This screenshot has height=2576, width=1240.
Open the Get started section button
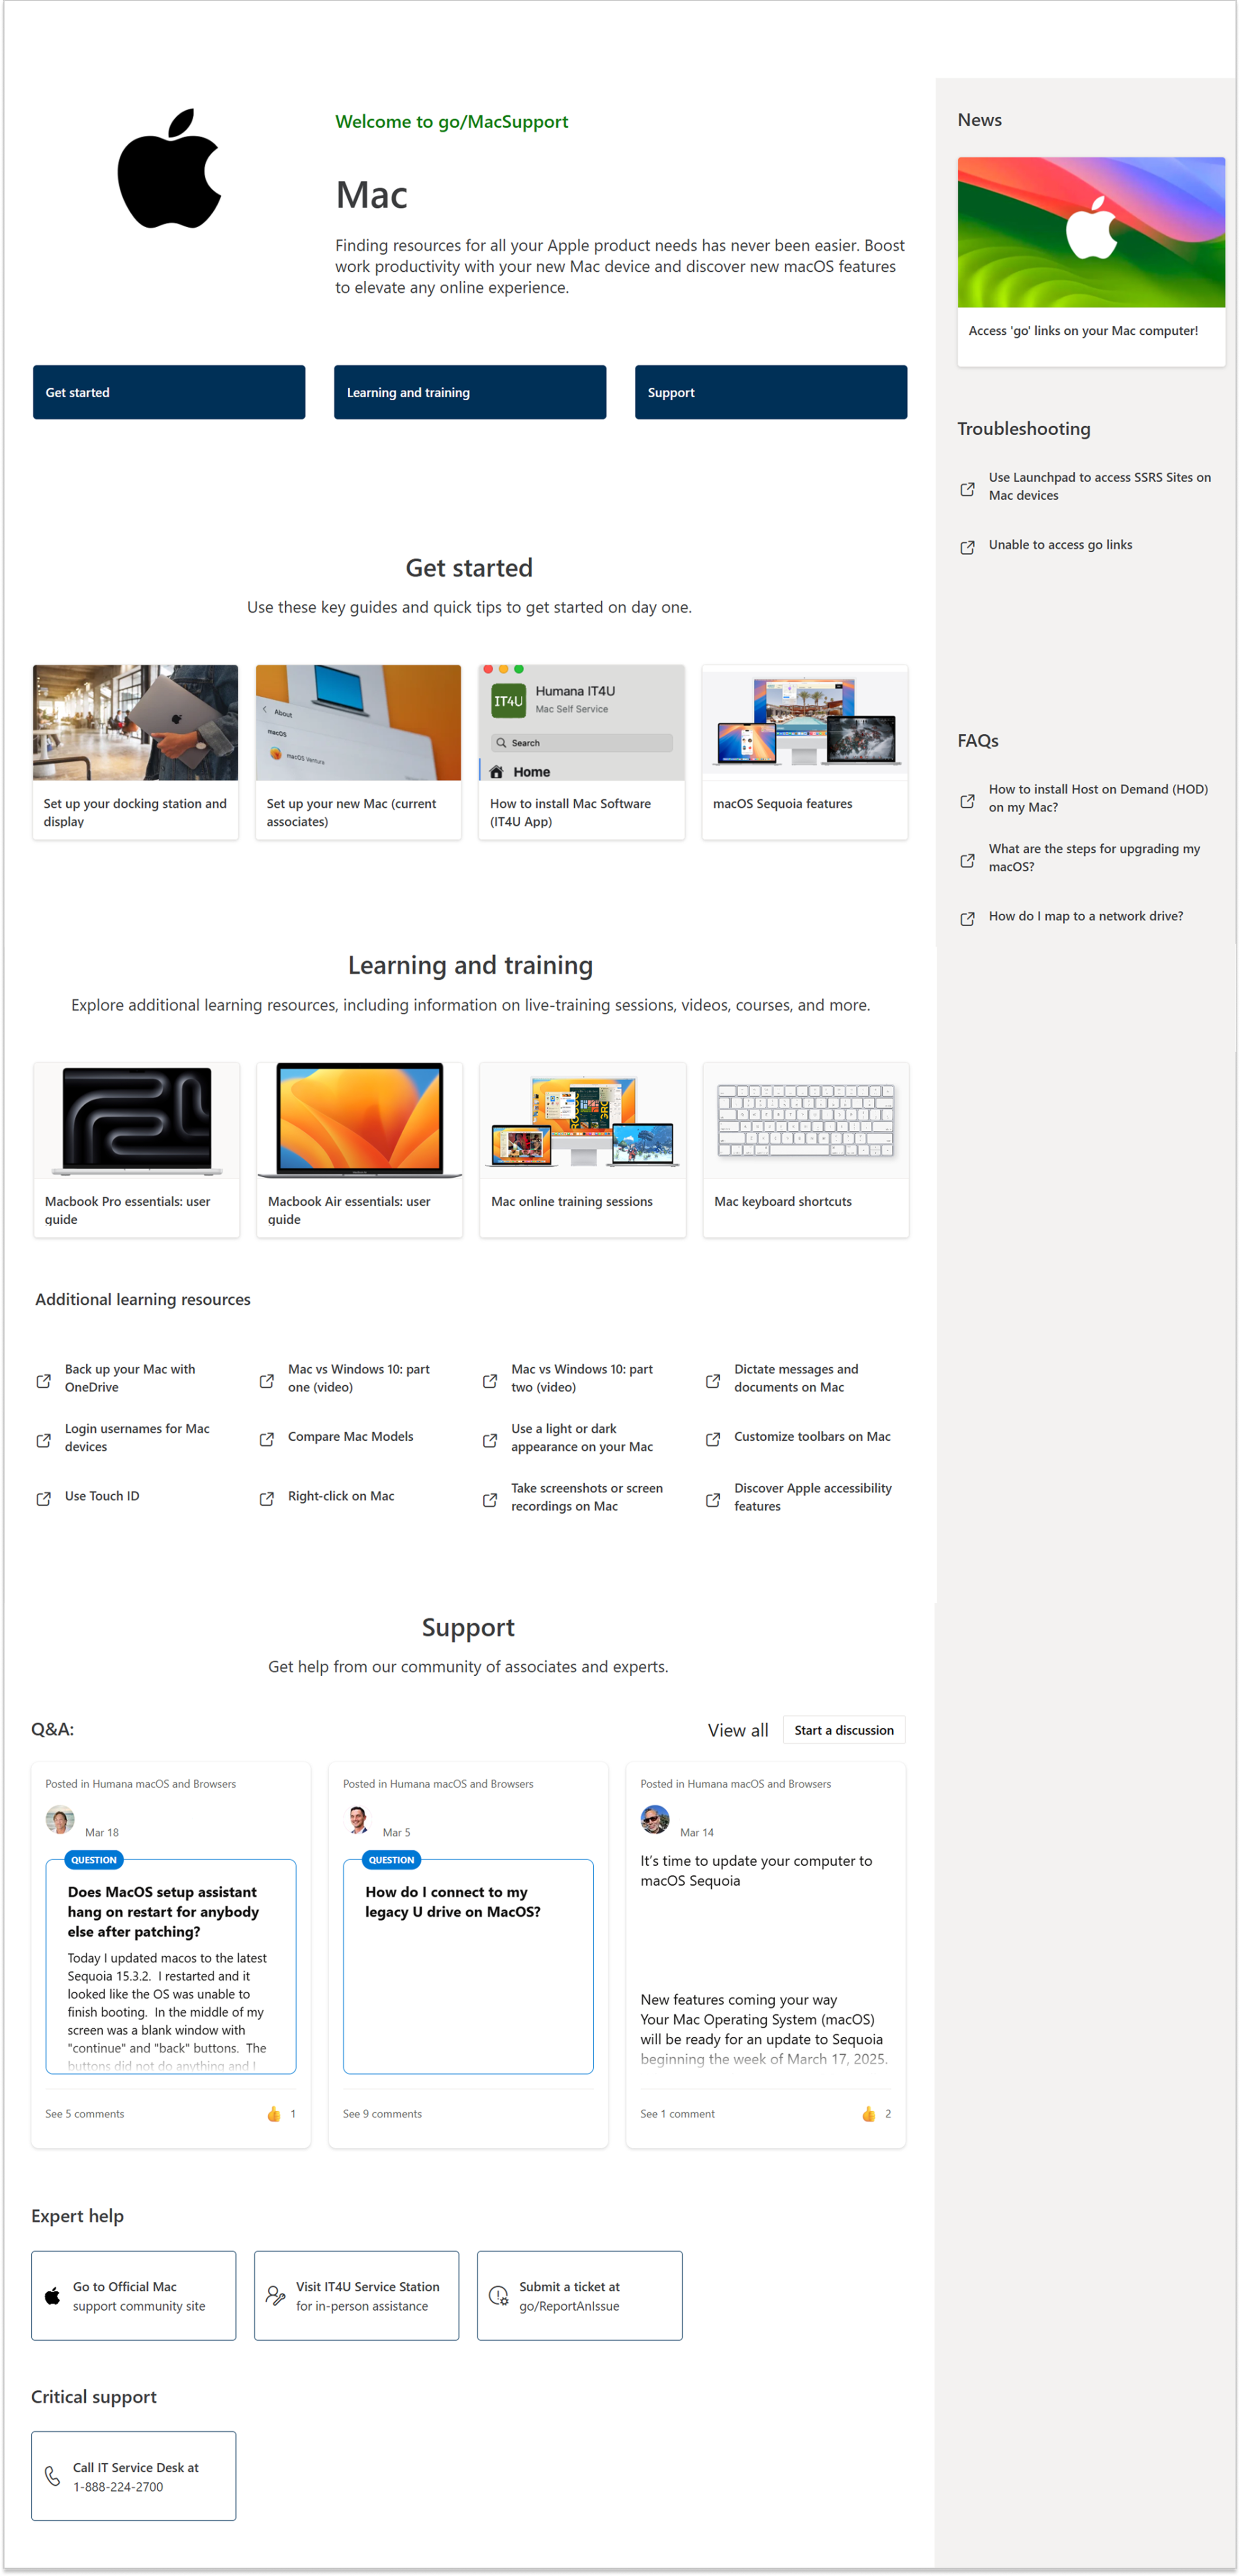click(x=169, y=392)
